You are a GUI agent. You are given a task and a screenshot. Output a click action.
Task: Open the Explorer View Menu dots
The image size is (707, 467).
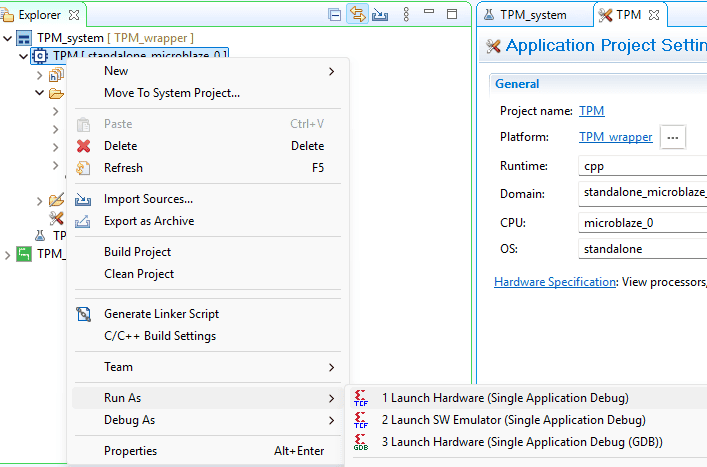(405, 15)
